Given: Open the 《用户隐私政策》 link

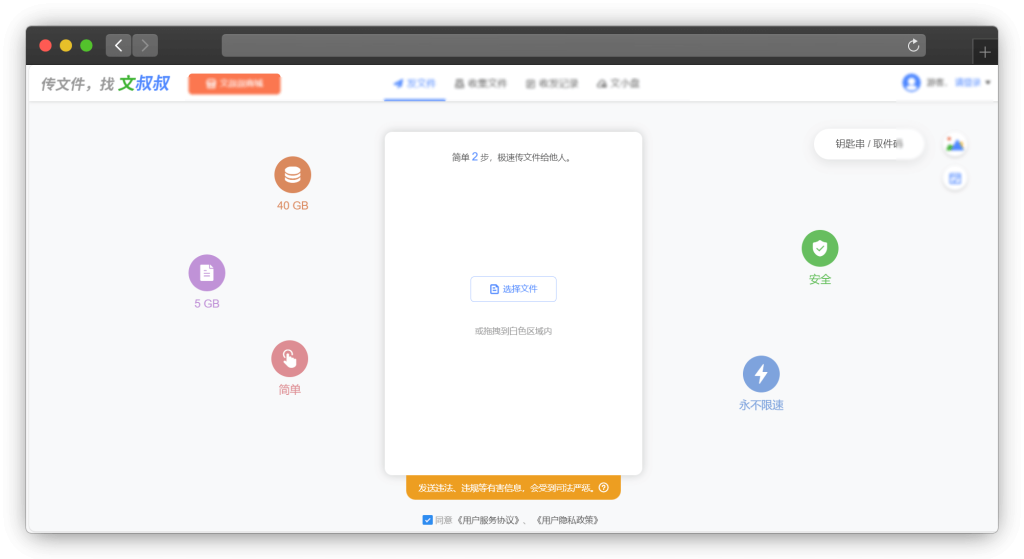Looking at the screenshot, I should tap(567, 520).
